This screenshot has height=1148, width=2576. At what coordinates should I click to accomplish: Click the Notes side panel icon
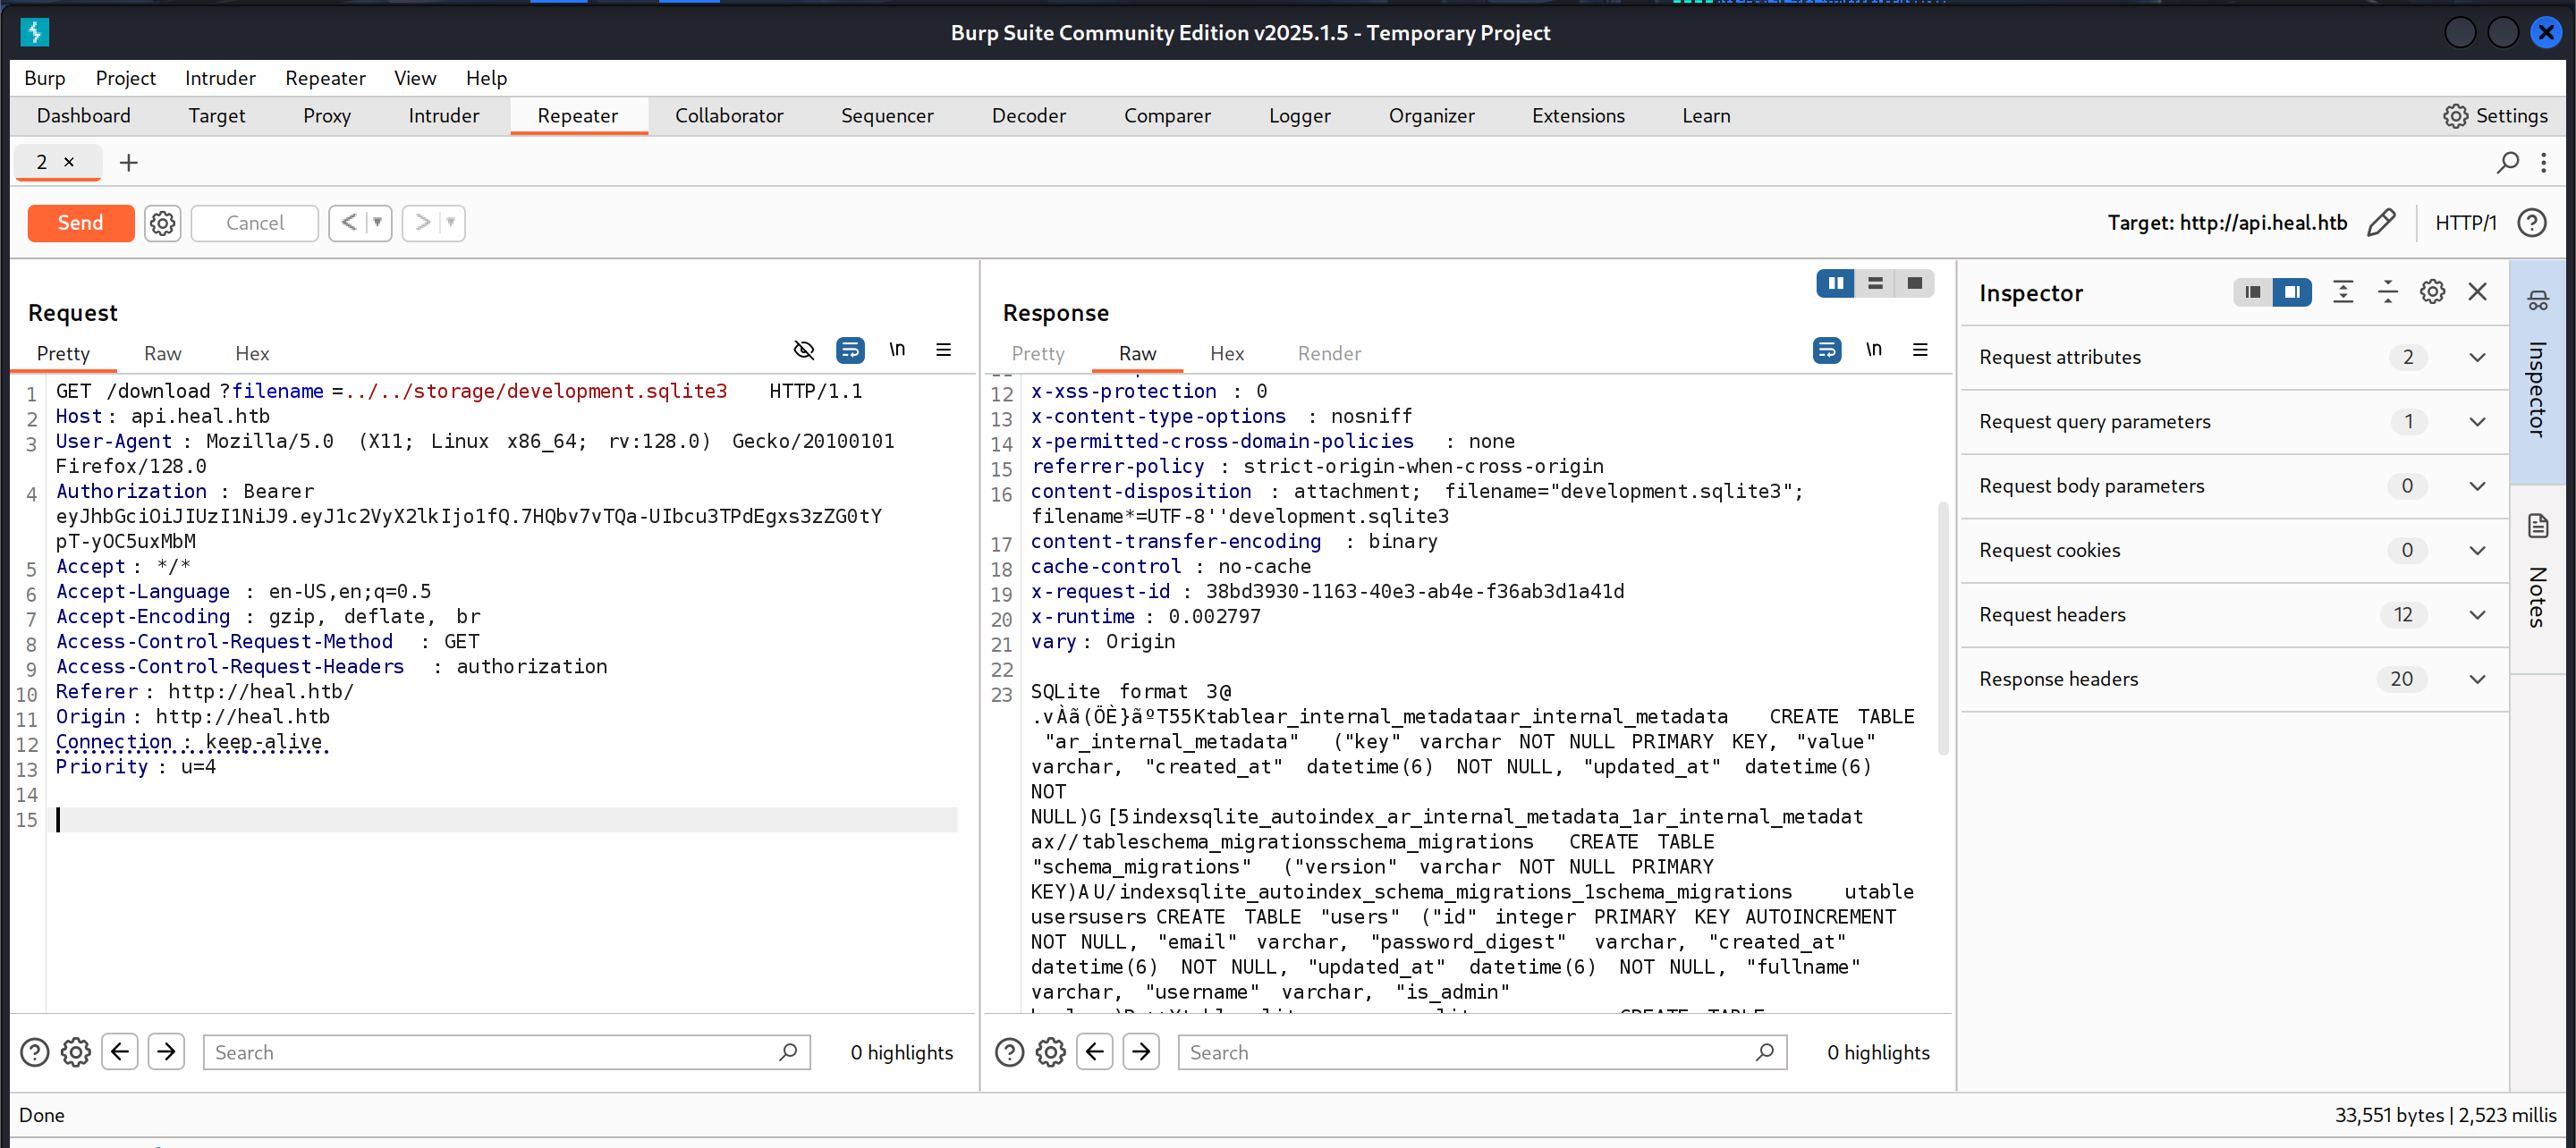(x=2538, y=526)
